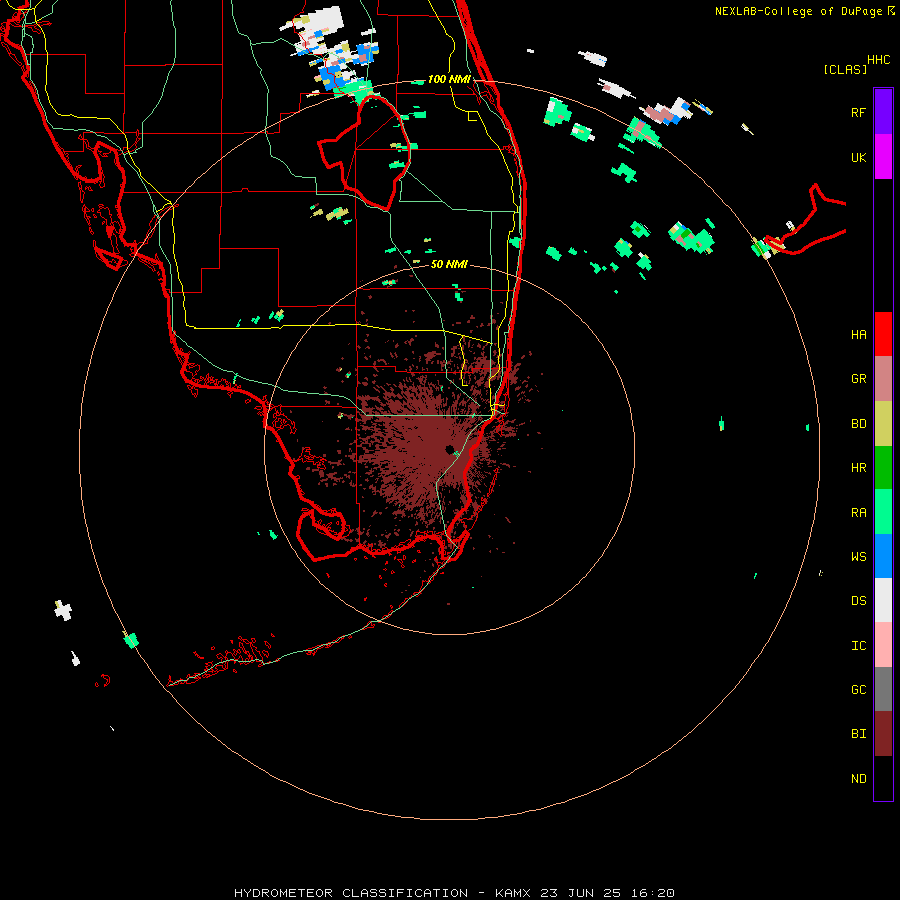Click the BD yellow legend swatch

point(883,424)
